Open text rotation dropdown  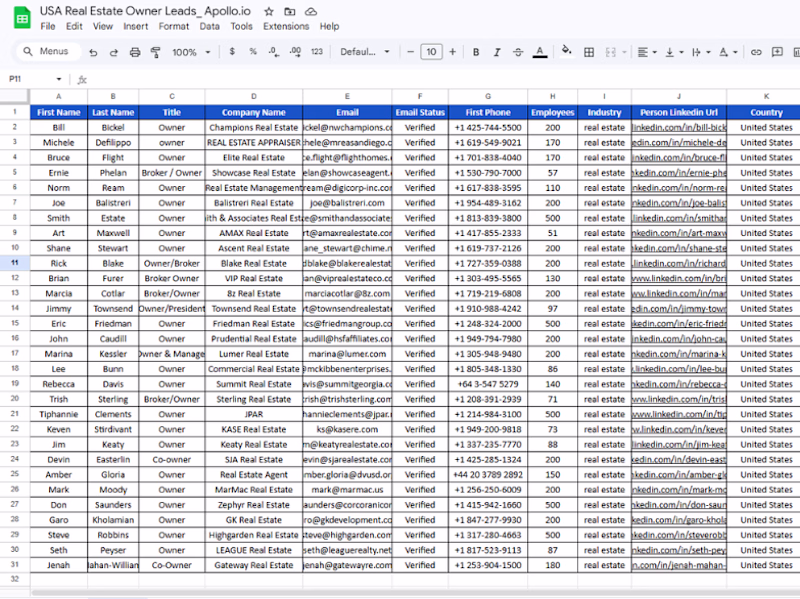[x=728, y=52]
